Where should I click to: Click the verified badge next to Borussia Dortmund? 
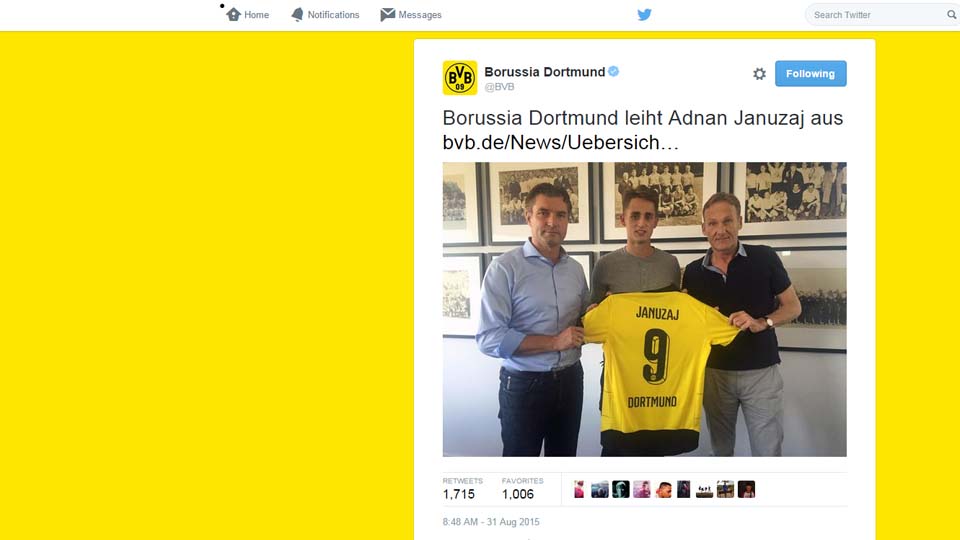(x=613, y=72)
